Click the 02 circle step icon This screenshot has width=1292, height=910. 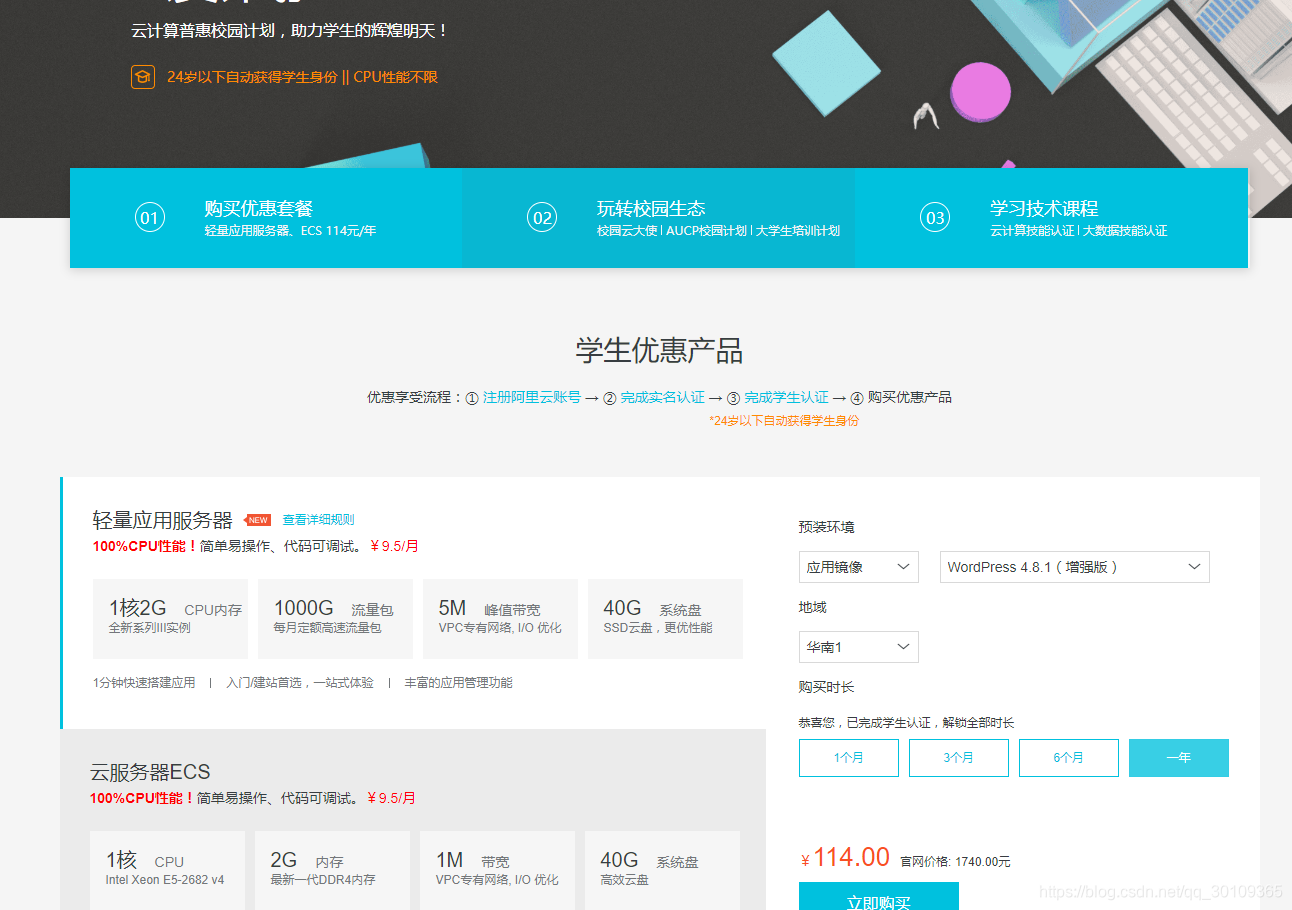click(x=542, y=218)
